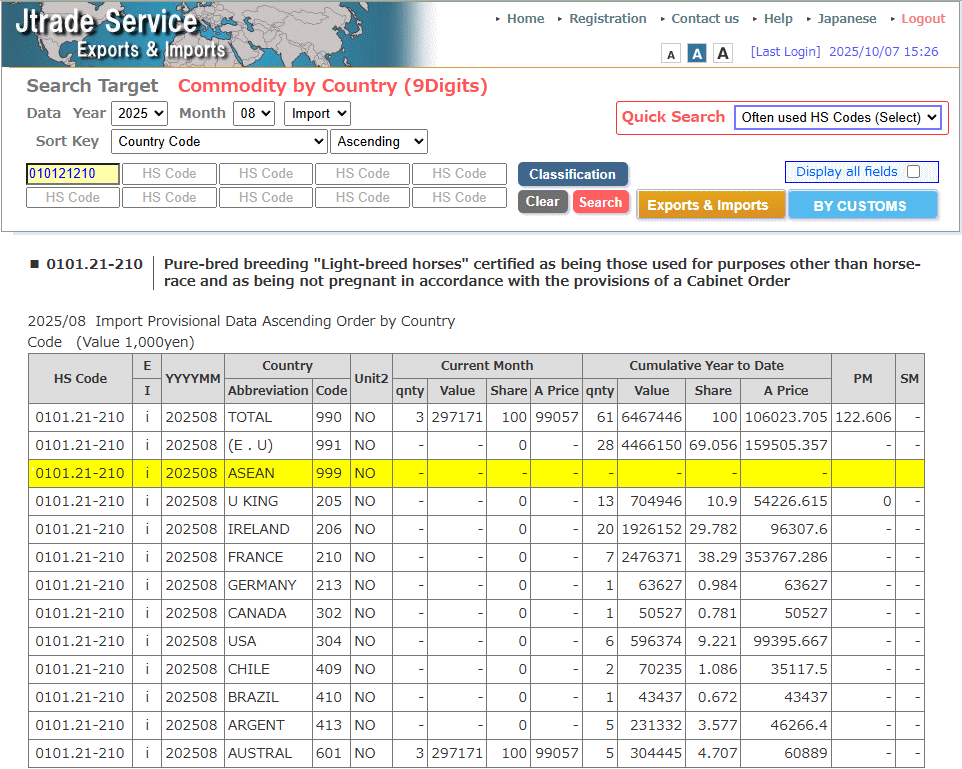The height and width of the screenshot is (769, 962).
Task: Go to the Home menu link
Action: pyautogui.click(x=525, y=19)
